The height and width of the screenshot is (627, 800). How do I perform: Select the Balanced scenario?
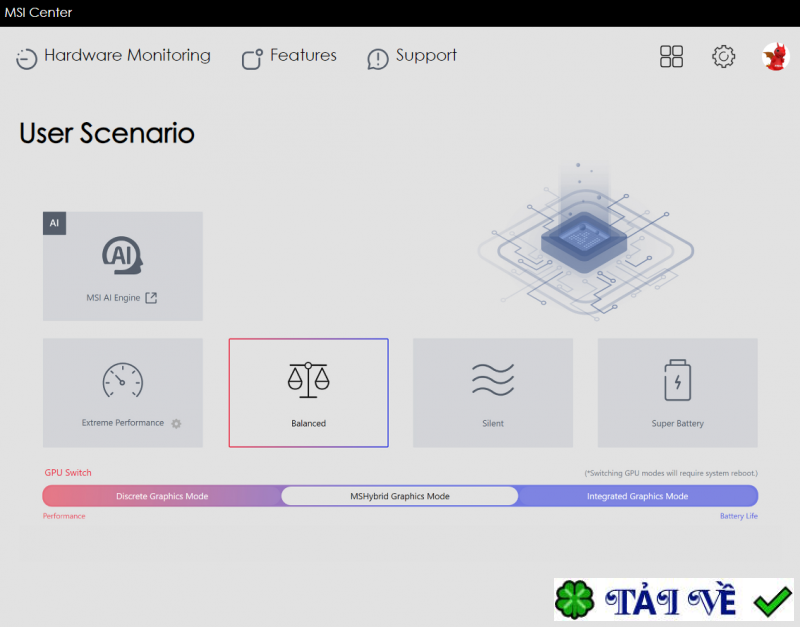click(308, 393)
